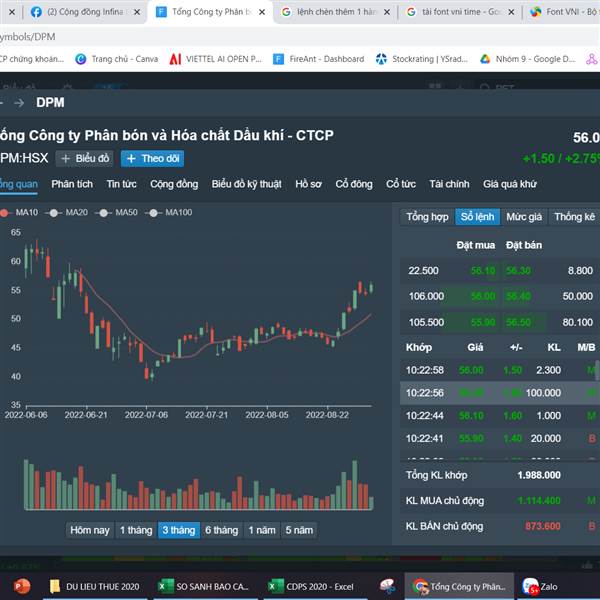Screen dimensions: 600x600
Task: Open the Cộng đồng tab
Action: [174, 184]
